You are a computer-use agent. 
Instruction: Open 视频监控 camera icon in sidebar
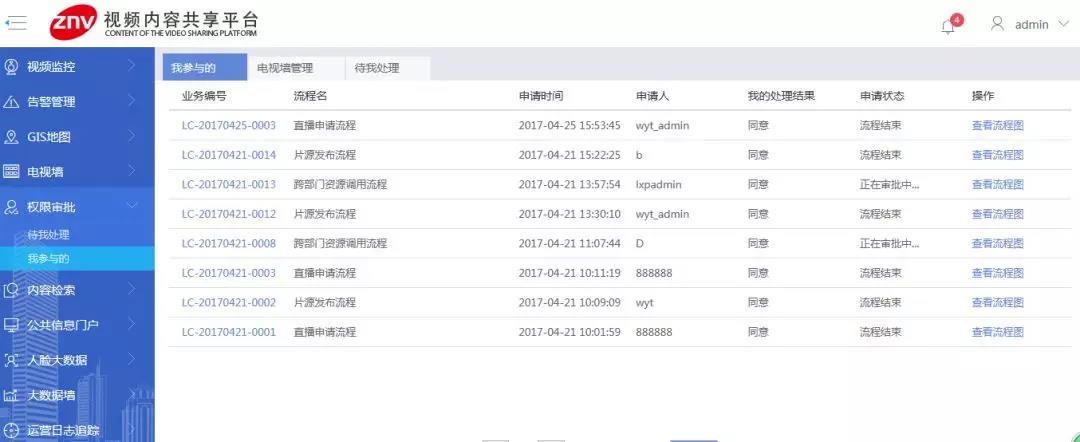(x=12, y=67)
